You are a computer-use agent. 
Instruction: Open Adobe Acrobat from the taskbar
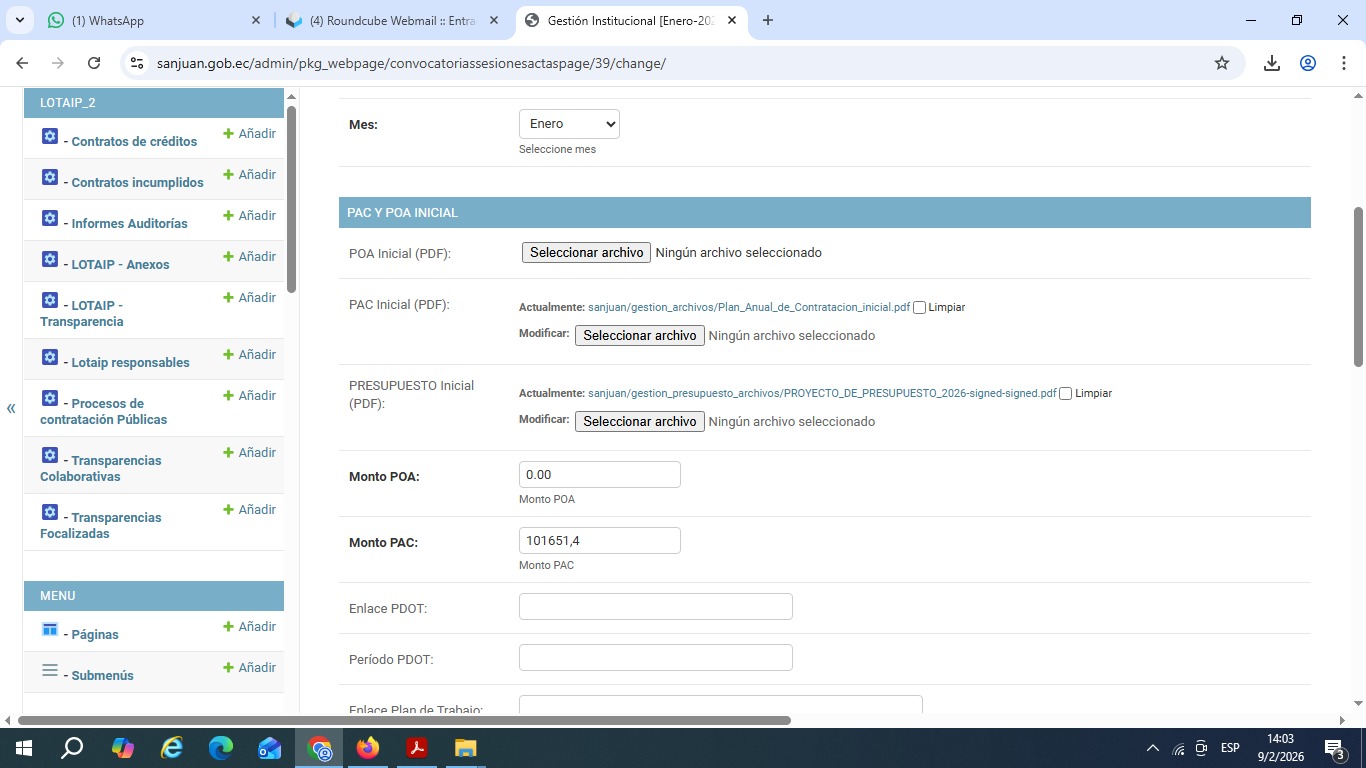(416, 748)
